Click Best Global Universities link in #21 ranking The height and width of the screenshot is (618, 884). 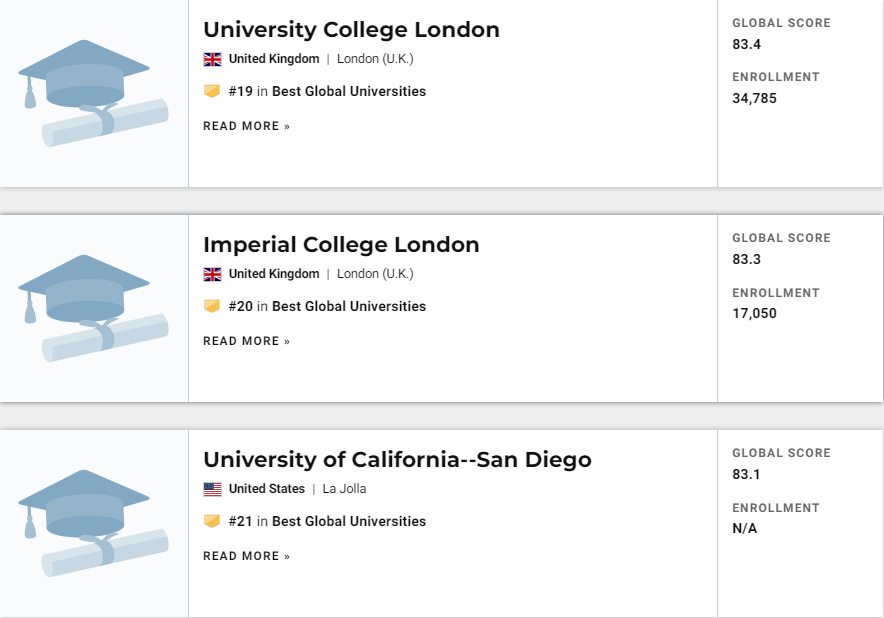(349, 521)
